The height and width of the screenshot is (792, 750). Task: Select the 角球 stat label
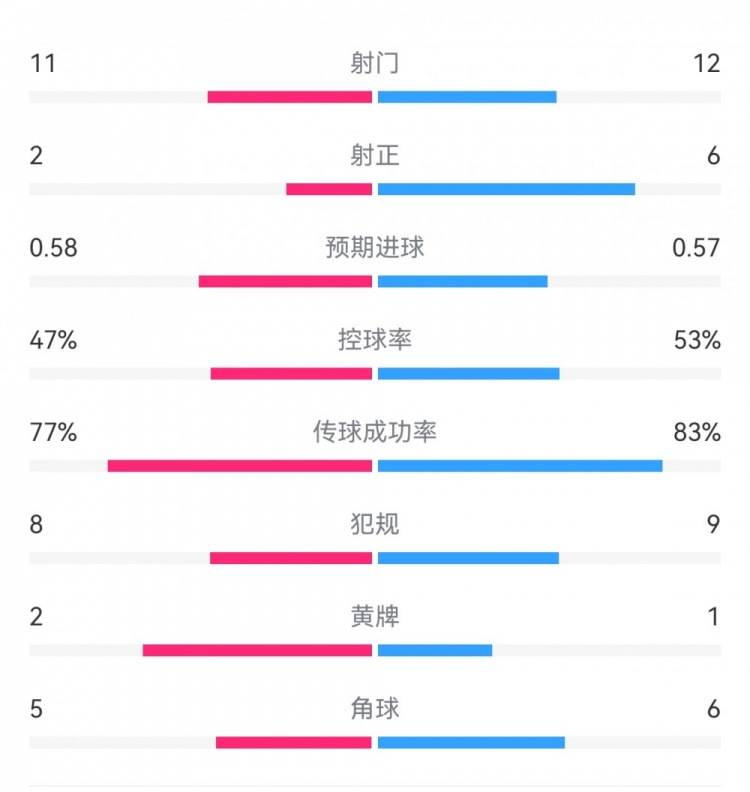tap(375, 708)
